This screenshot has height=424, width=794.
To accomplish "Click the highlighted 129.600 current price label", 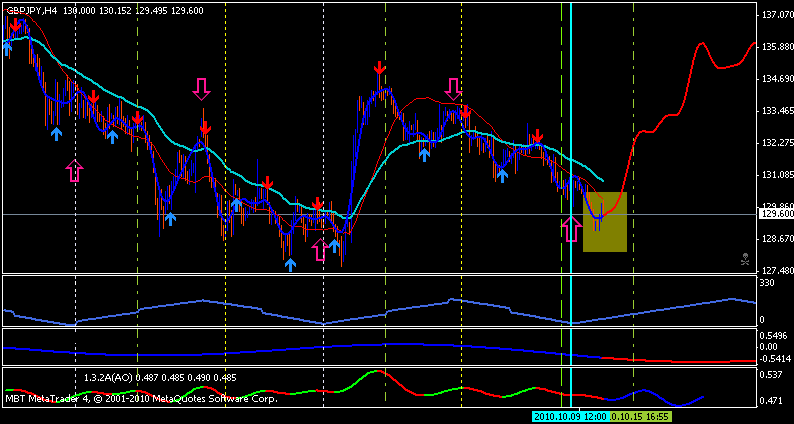I will (776, 214).
